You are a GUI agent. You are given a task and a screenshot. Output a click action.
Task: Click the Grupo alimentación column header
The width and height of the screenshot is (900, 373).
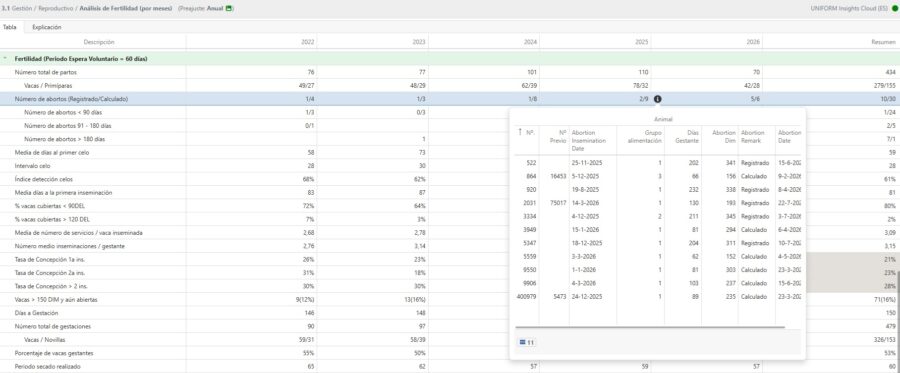(x=644, y=137)
